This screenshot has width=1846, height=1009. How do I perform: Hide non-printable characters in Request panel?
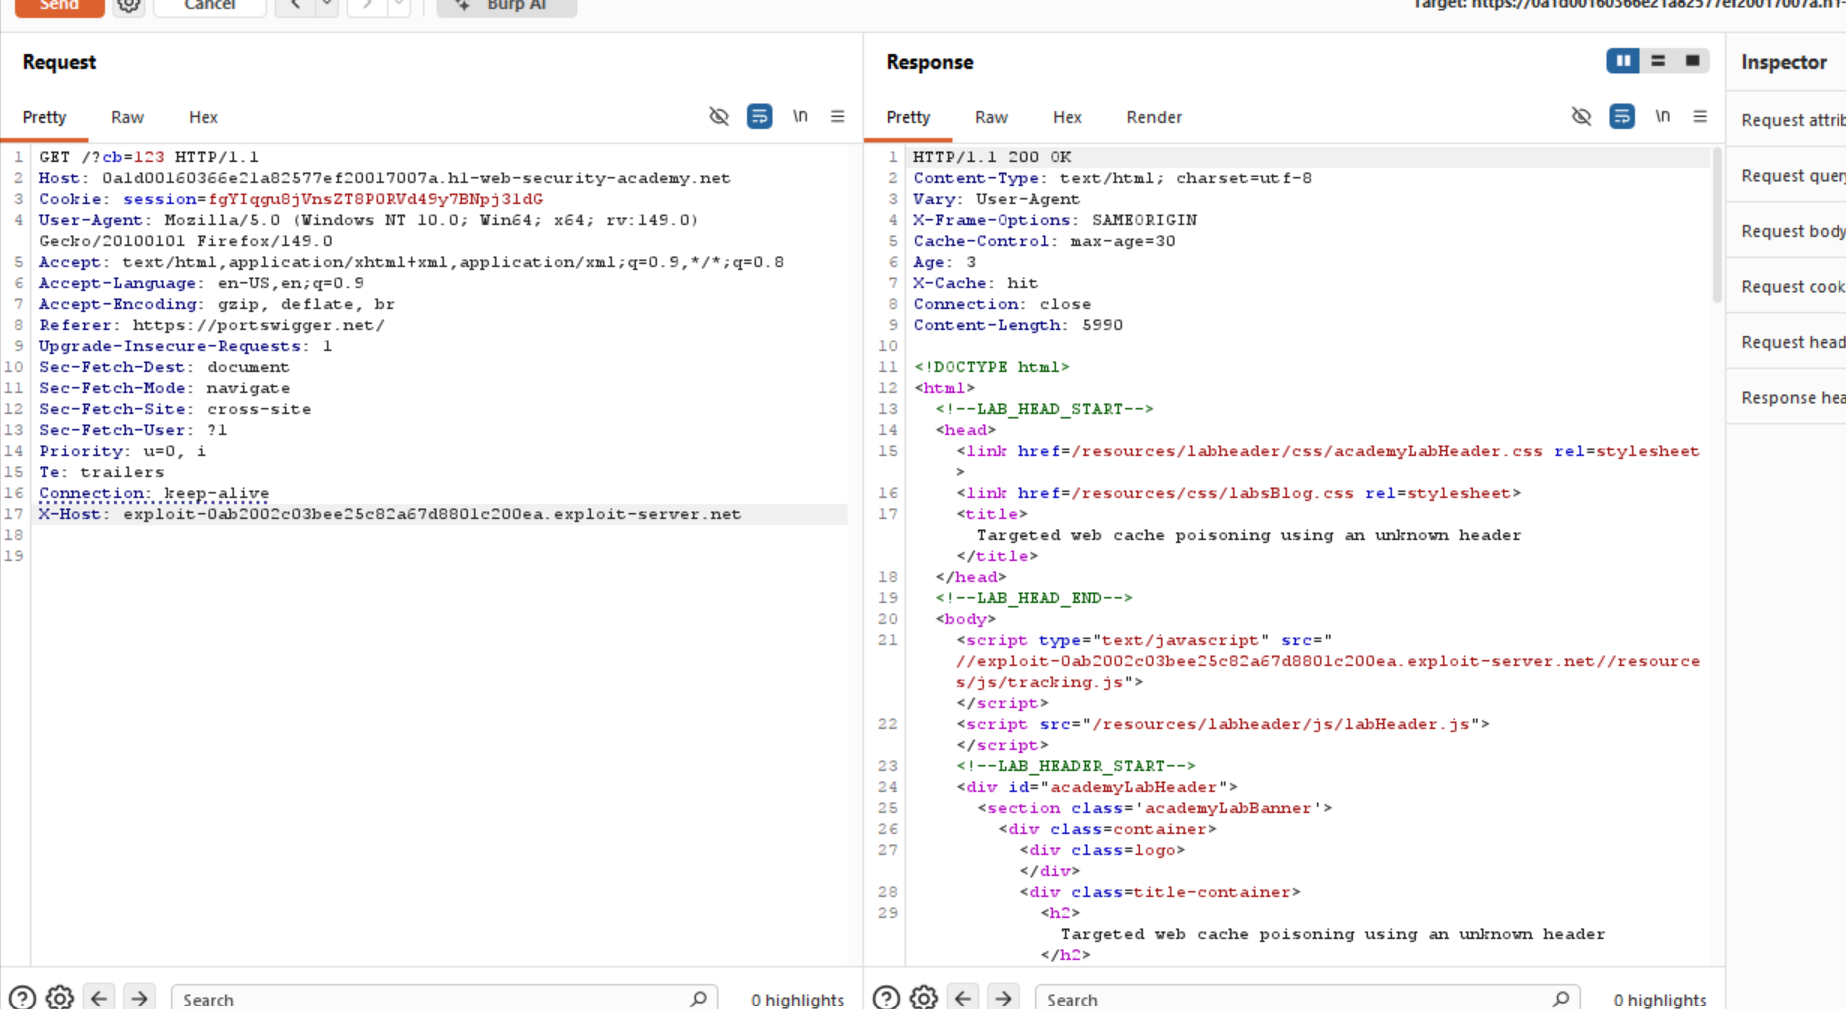click(719, 117)
